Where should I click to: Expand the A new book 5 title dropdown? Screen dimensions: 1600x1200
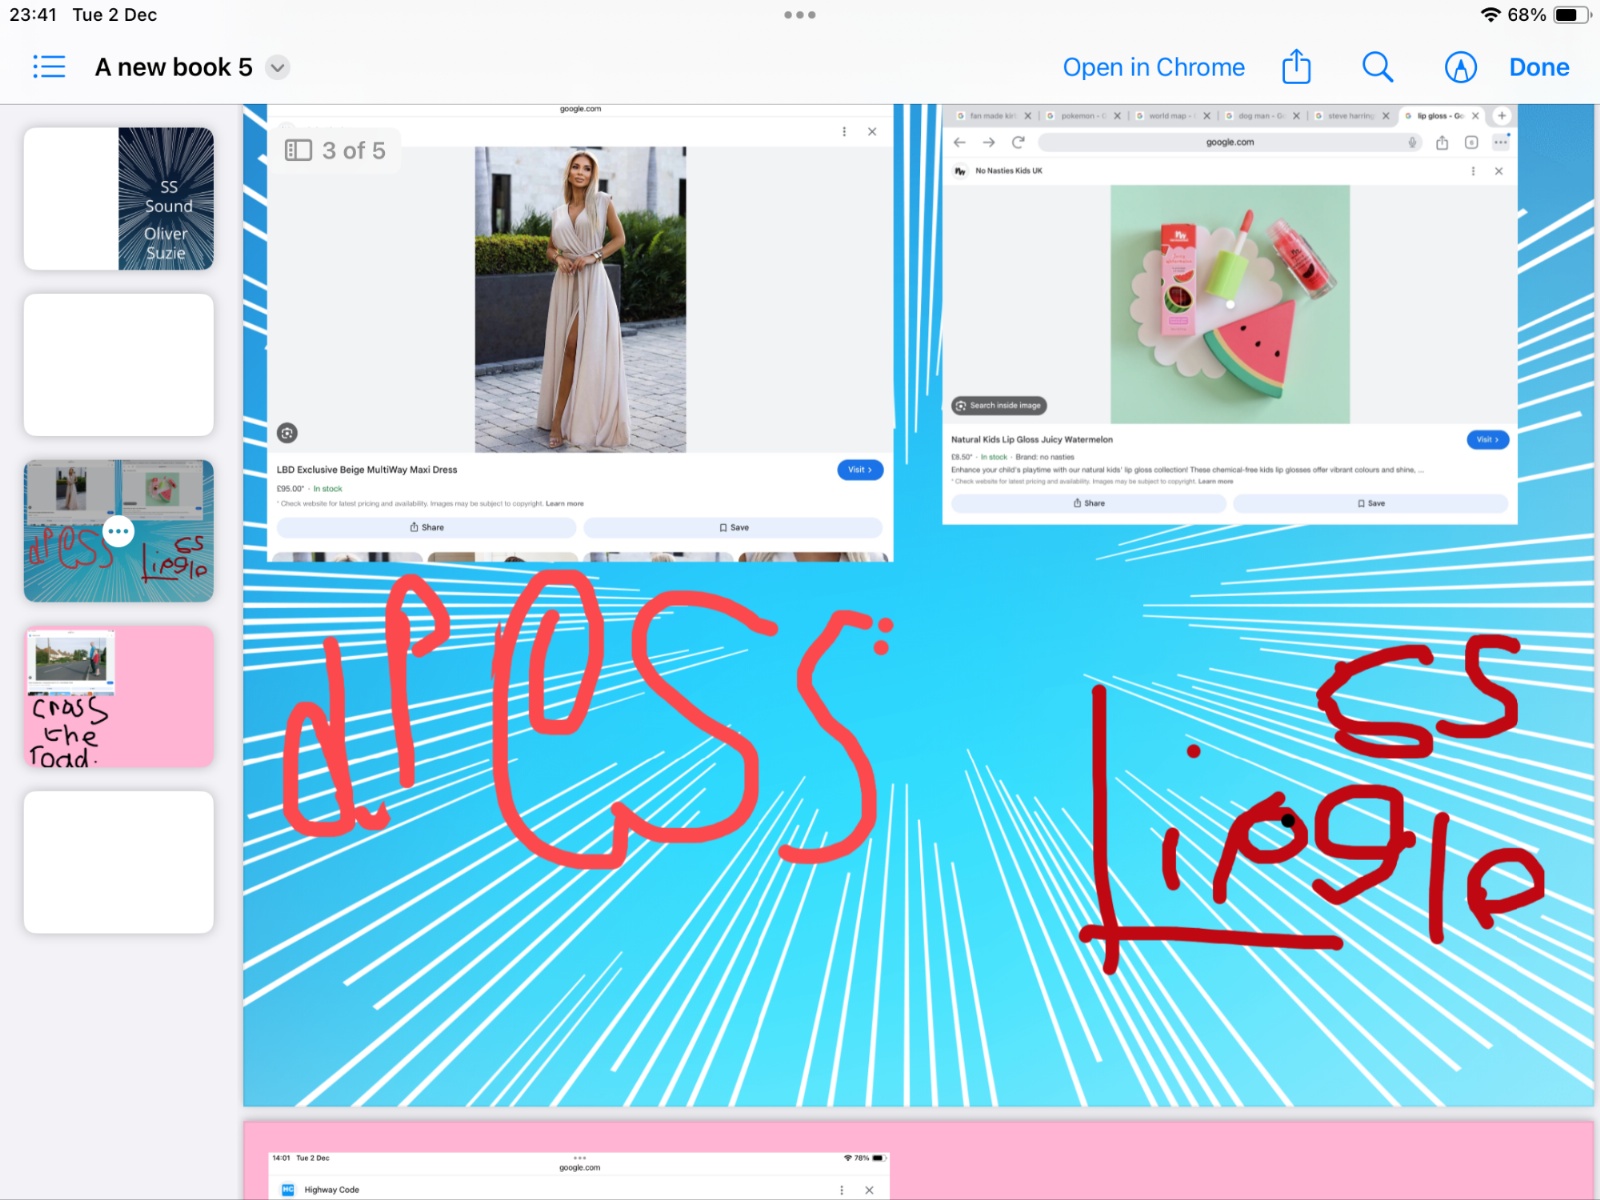[x=278, y=68]
